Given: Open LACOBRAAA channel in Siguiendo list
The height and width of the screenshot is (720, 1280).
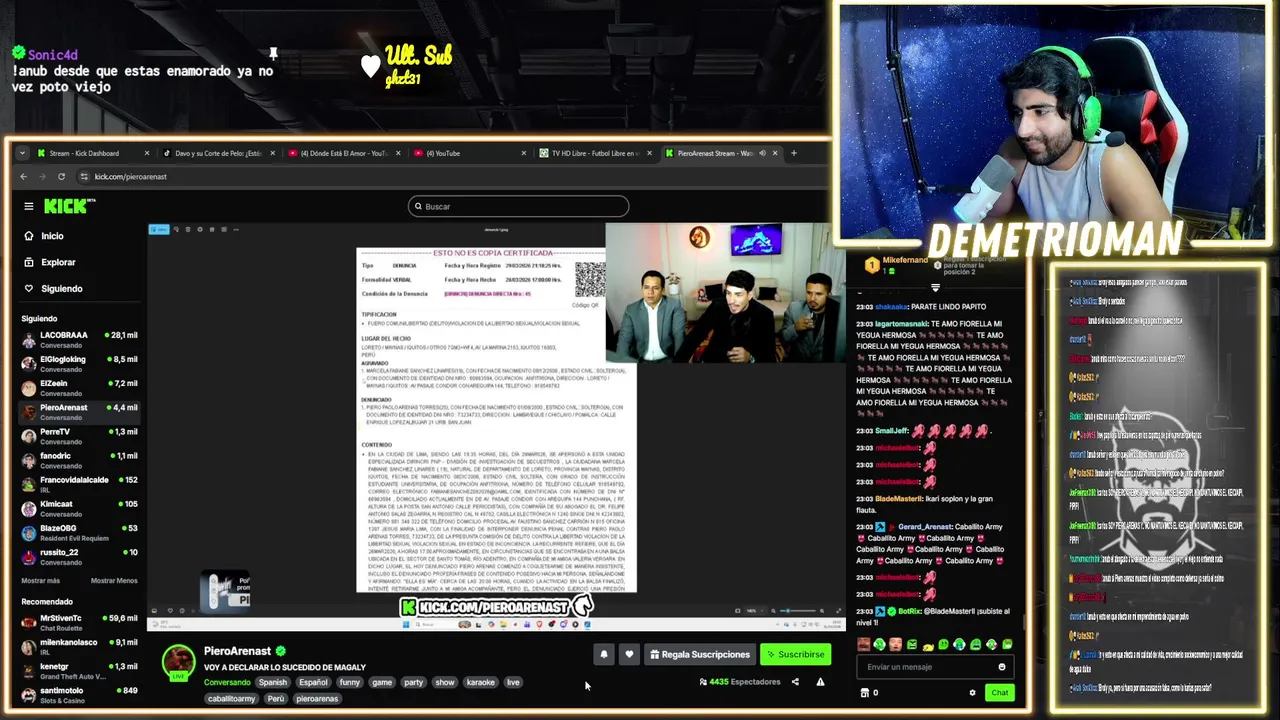Looking at the screenshot, I should click(79, 340).
